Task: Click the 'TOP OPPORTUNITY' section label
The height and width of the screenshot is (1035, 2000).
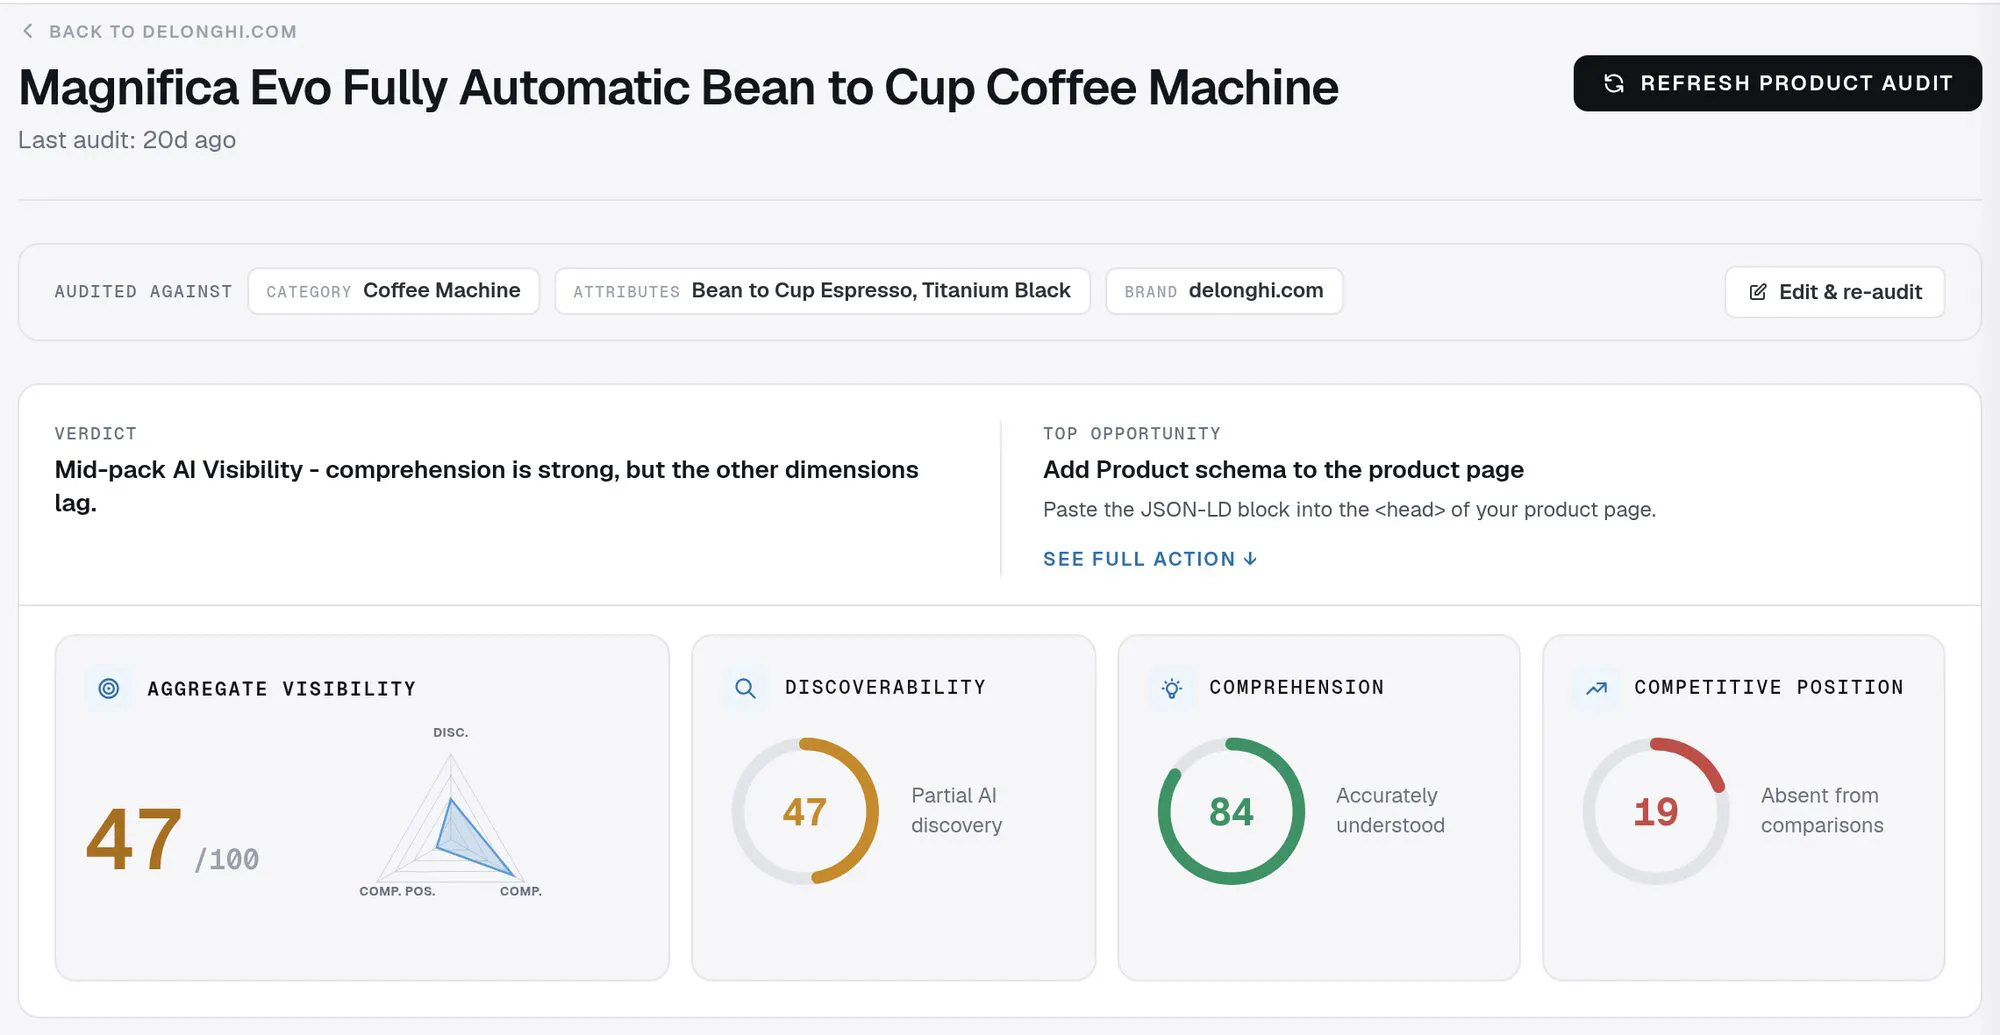Action: [x=1131, y=434]
